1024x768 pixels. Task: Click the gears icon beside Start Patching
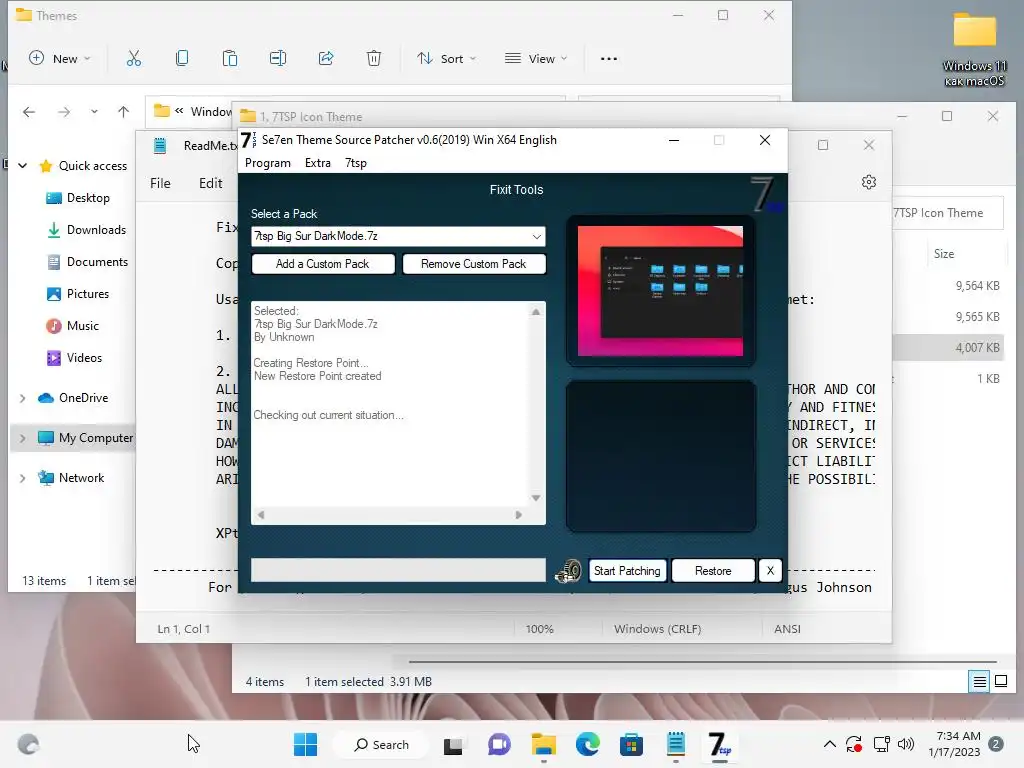(568, 571)
